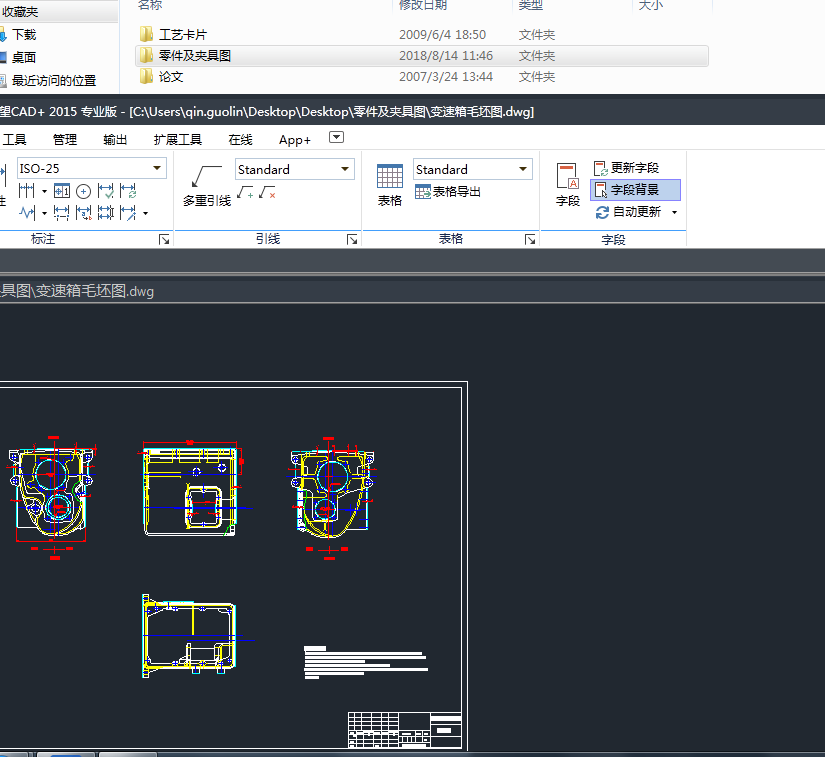This screenshot has height=757, width=825.
Task: Click the center mark circle icon
Action: (x=83, y=191)
